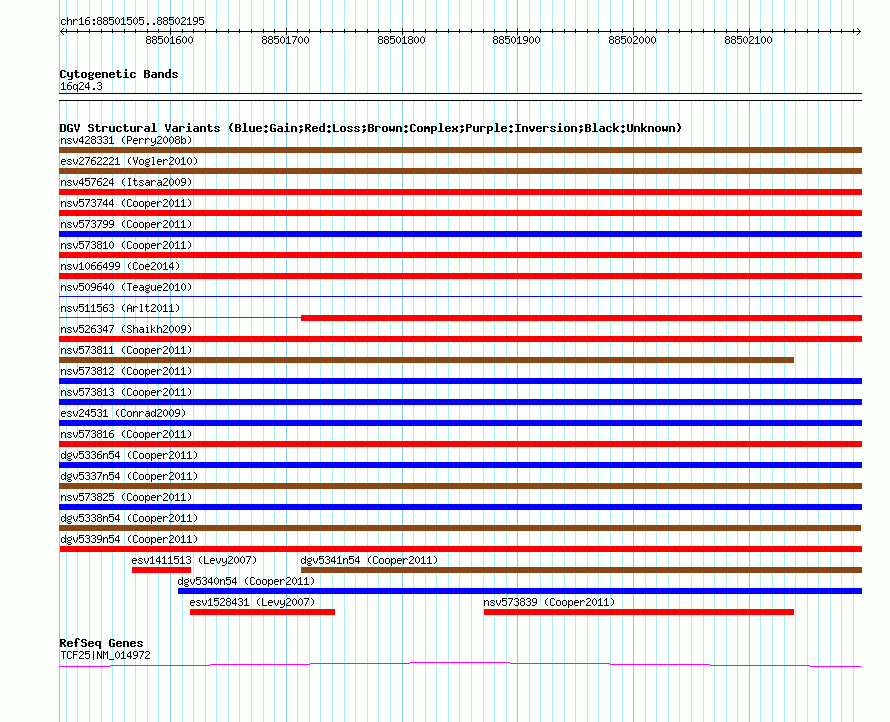The image size is (890, 722).
Task: Click the red bar under nsv573839
Action: point(639,612)
